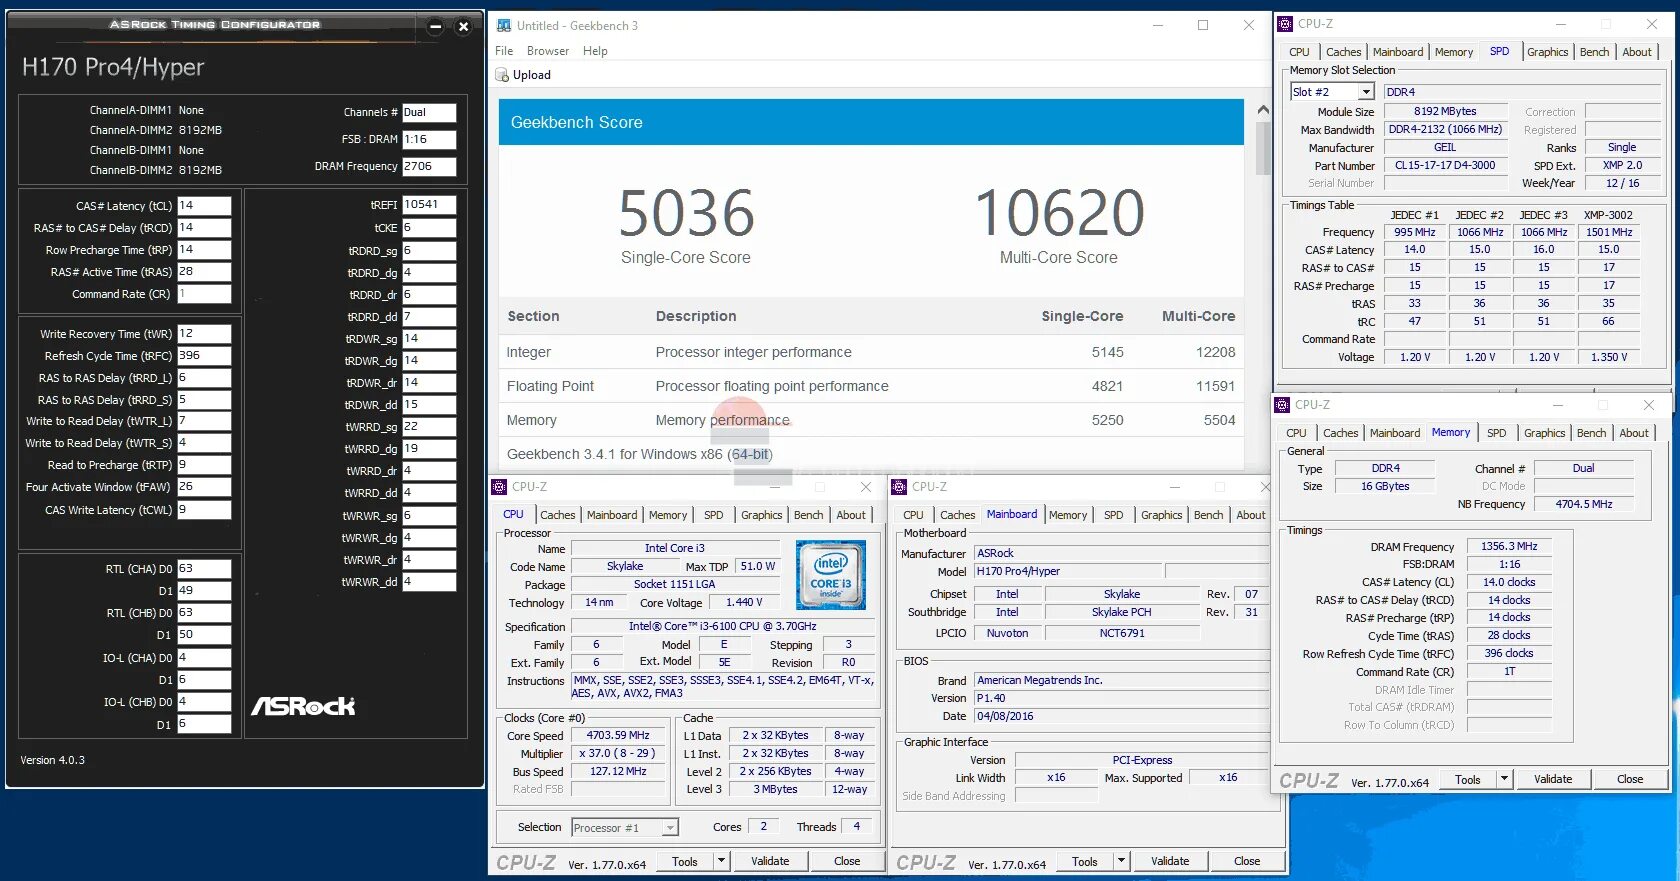Click the CPU-Z app icon in Memory window title
The height and width of the screenshot is (881, 1680).
(x=1282, y=405)
